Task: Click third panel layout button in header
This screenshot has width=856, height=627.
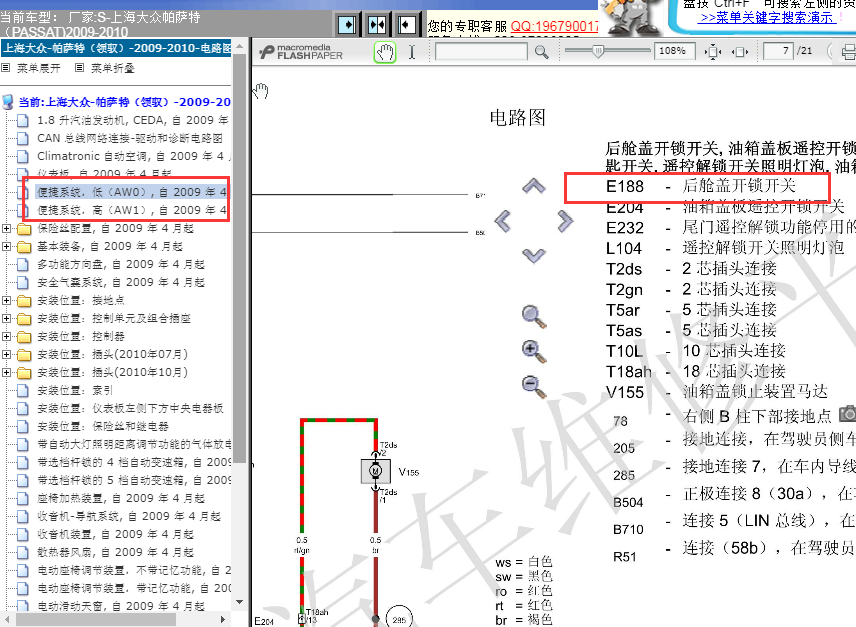Action: 407,25
